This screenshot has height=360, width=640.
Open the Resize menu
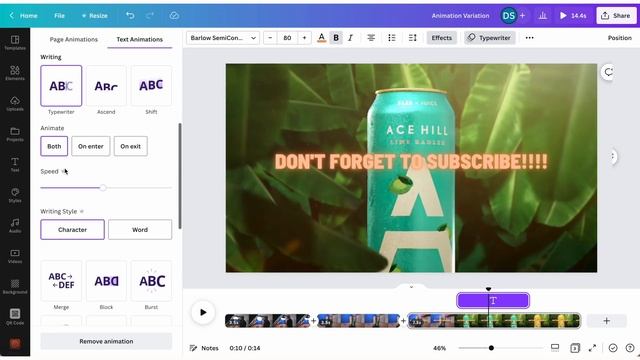point(95,16)
